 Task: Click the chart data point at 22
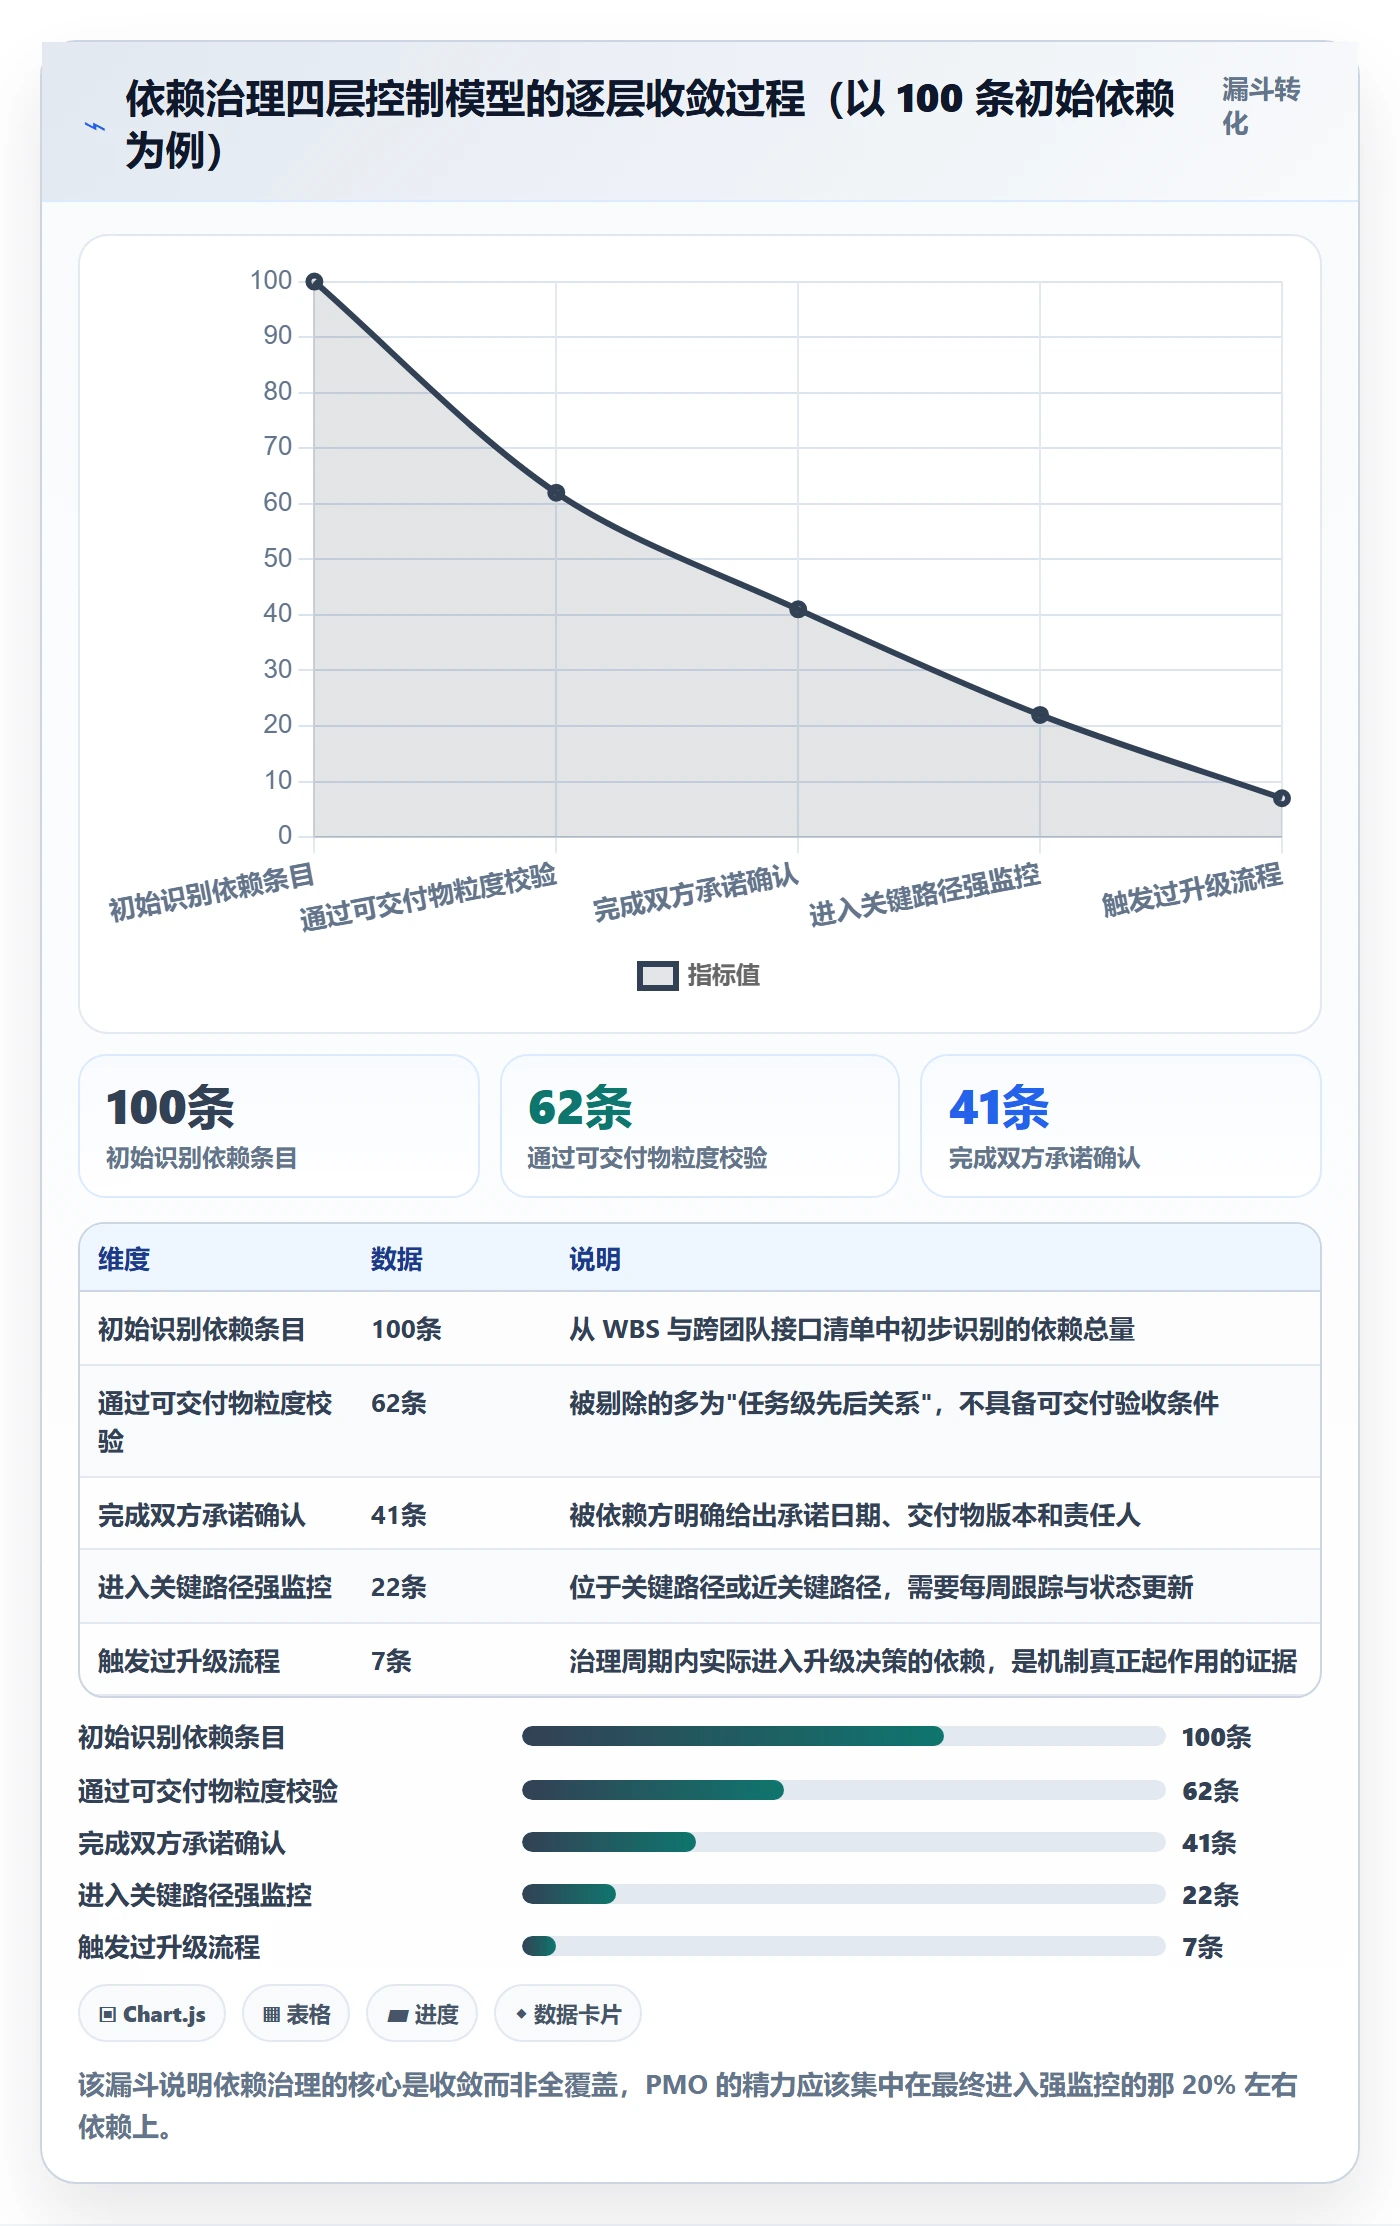pyautogui.click(x=1040, y=715)
